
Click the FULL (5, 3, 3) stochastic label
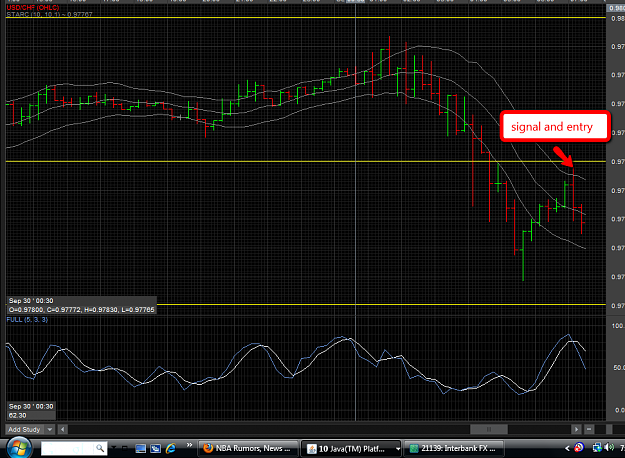coord(27,320)
